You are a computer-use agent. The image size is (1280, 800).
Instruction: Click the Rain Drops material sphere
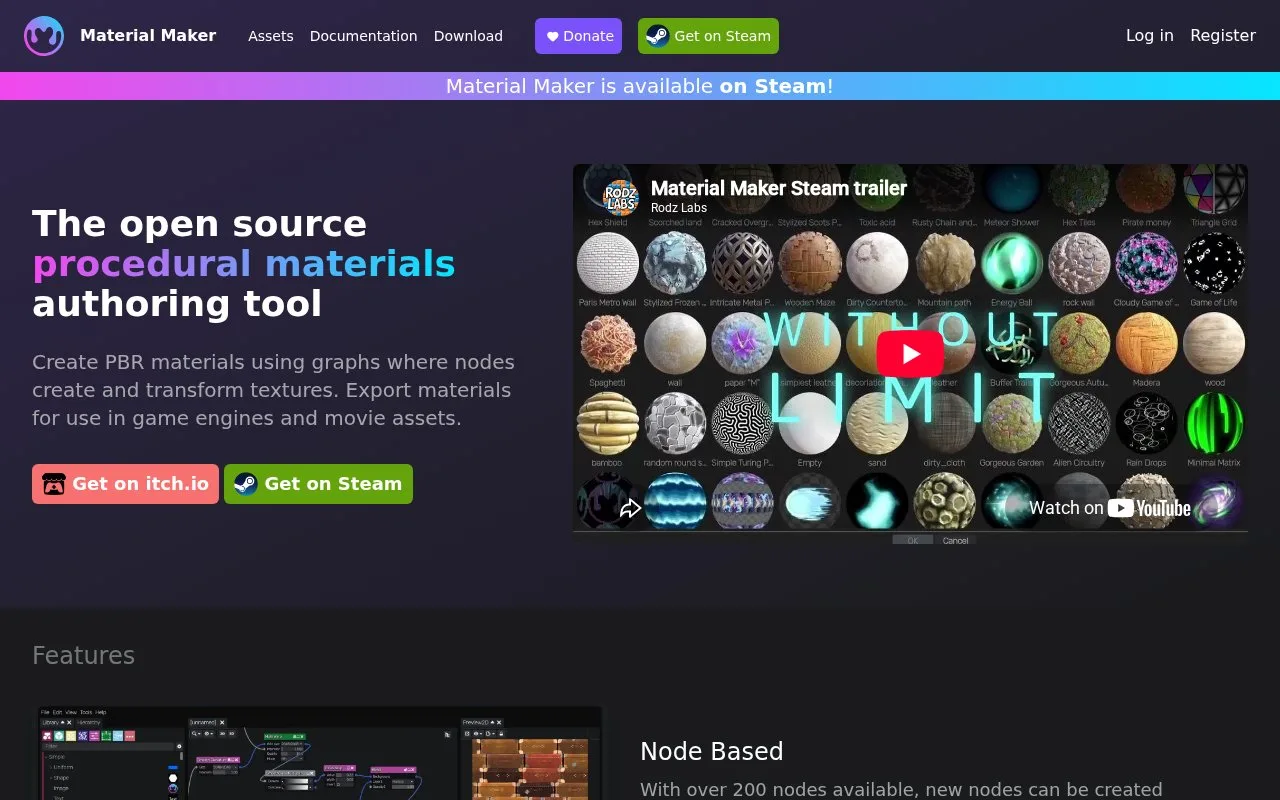click(x=1146, y=423)
